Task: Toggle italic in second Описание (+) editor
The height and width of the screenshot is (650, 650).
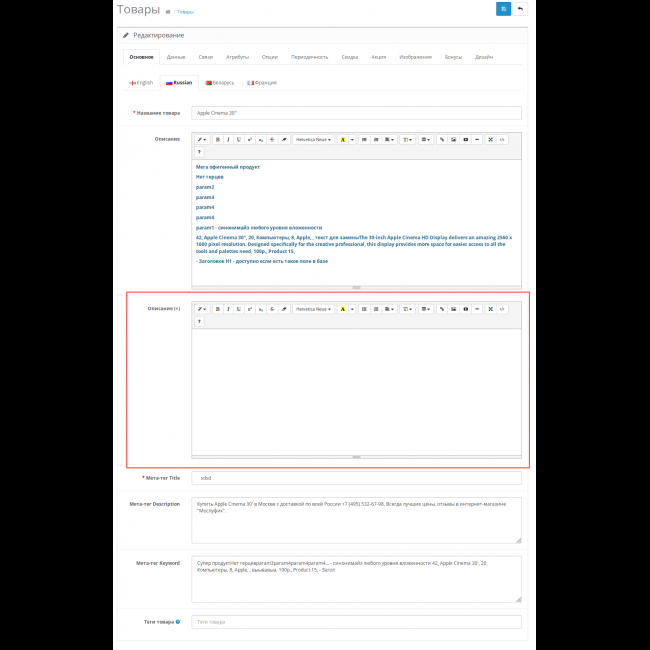Action: tap(228, 309)
